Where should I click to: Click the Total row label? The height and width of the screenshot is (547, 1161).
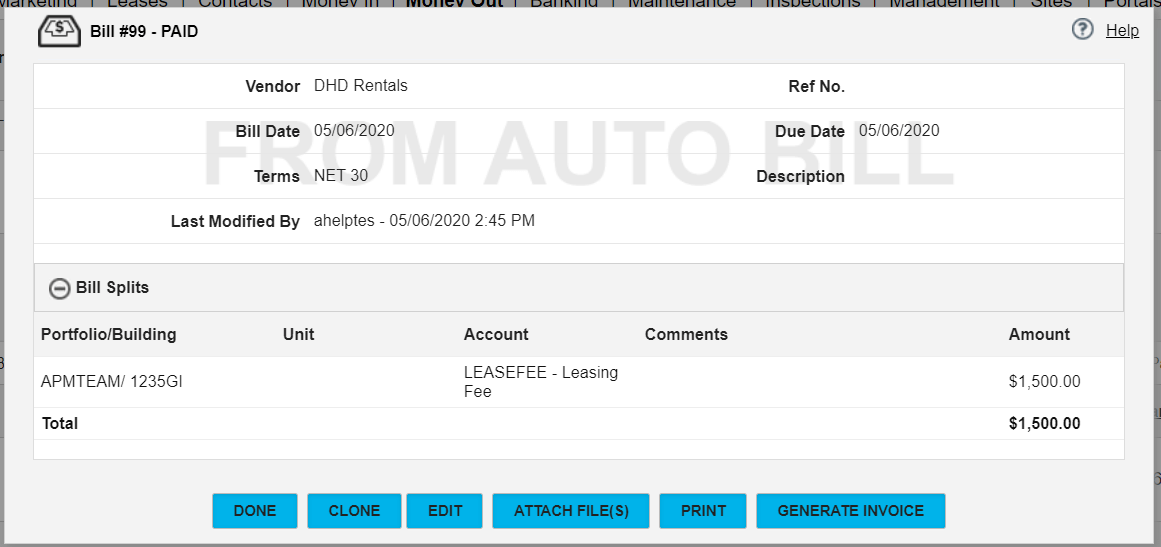coord(60,423)
